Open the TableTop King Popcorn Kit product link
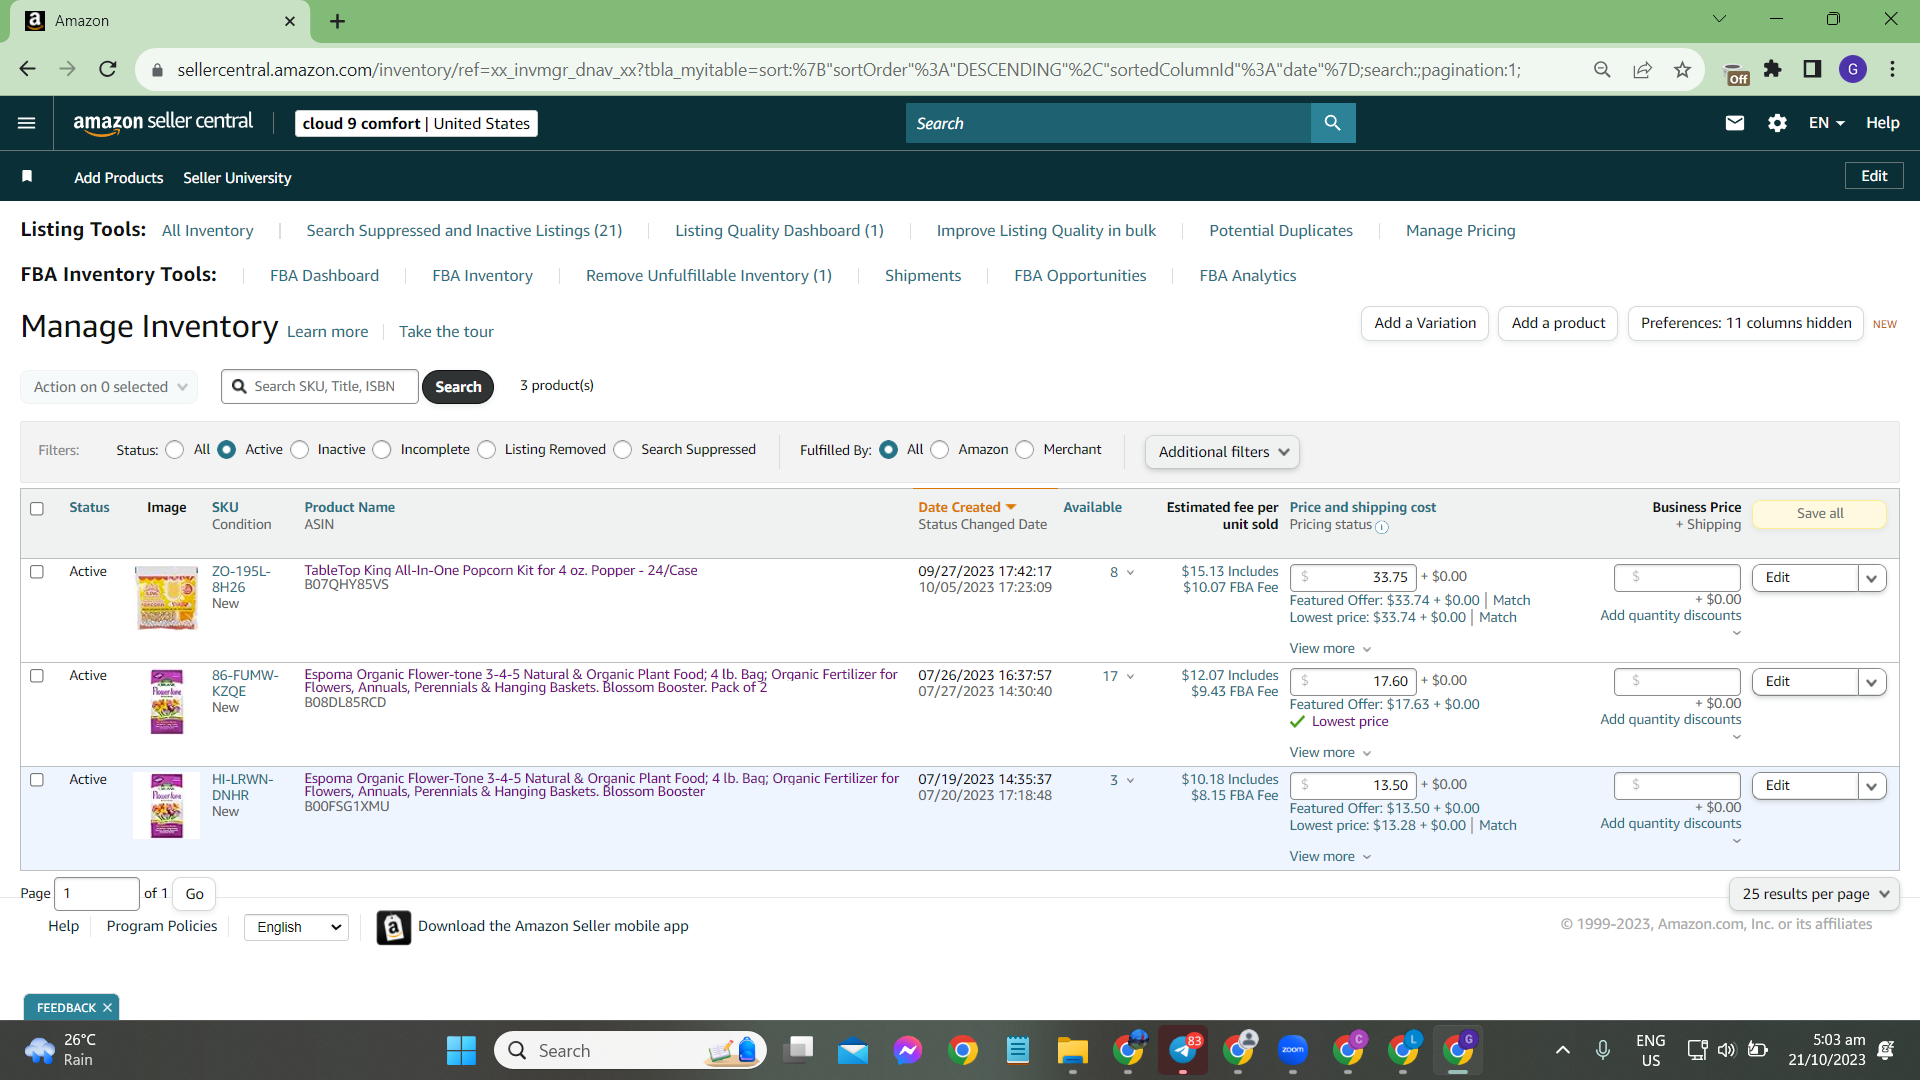Screen dimensions: 1920x1080 (501, 571)
